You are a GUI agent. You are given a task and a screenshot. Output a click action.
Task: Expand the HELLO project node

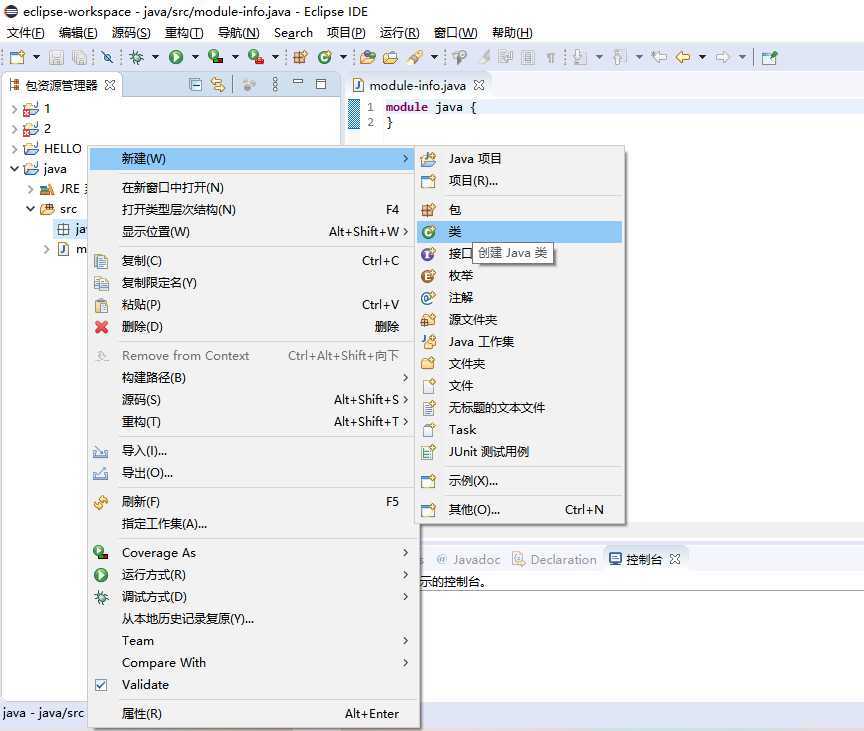(x=14, y=149)
